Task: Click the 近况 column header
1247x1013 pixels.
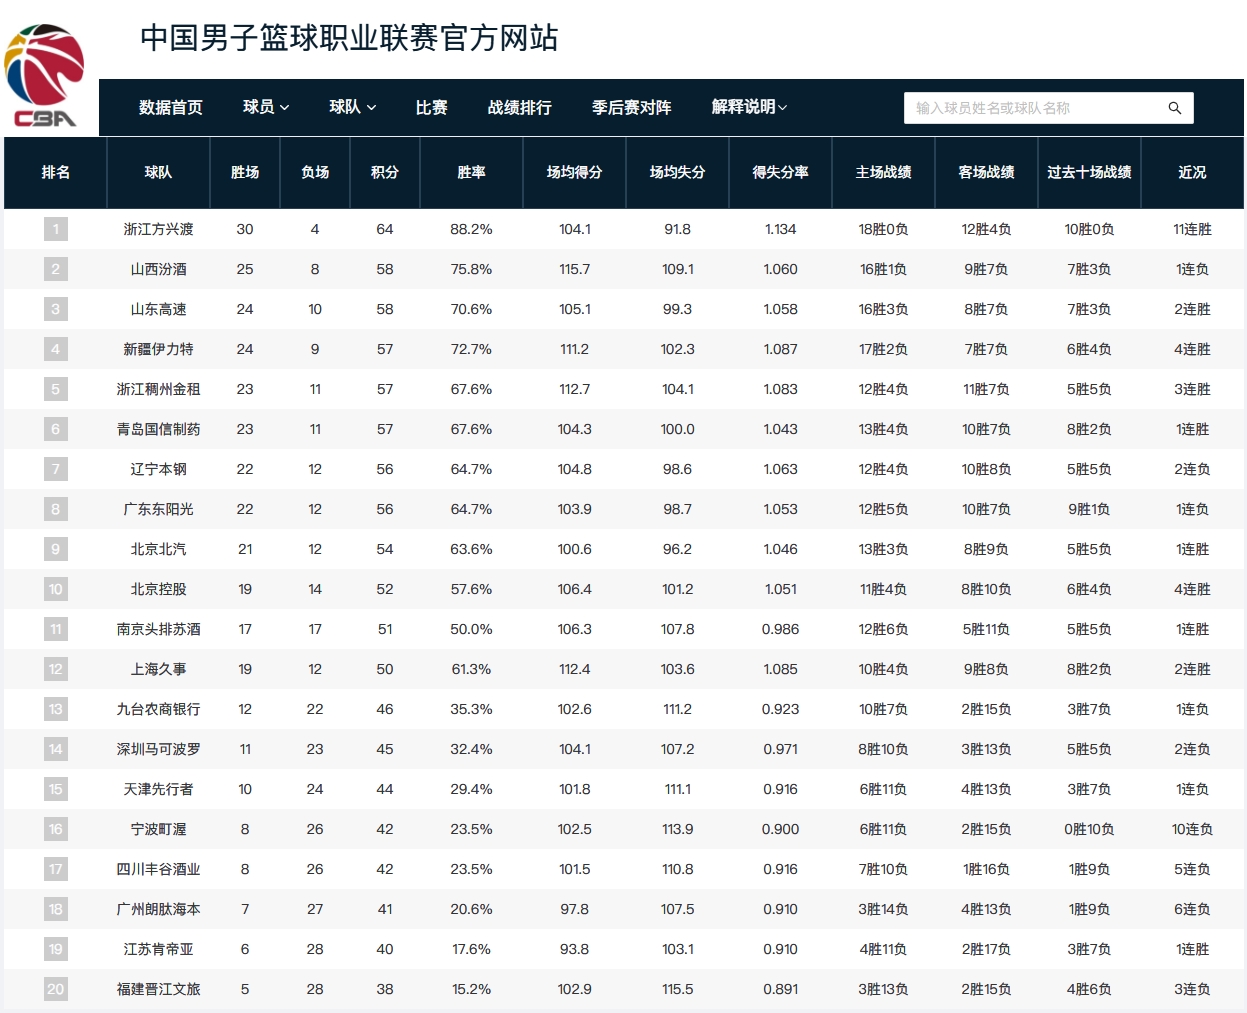Action: (x=1192, y=172)
